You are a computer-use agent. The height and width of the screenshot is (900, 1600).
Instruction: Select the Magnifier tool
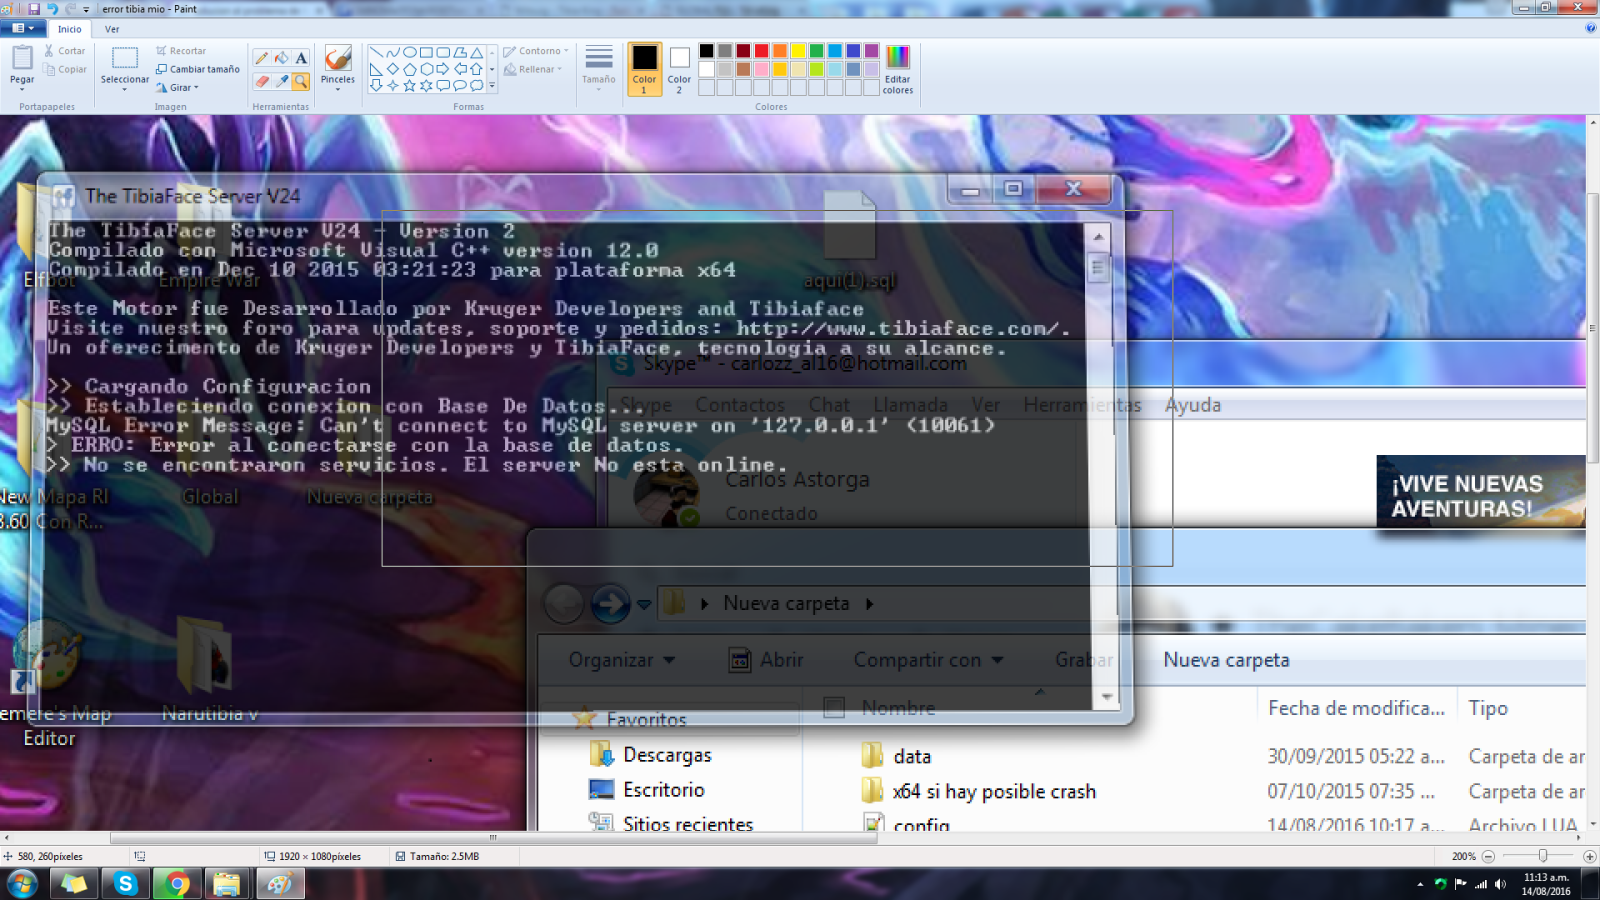(300, 82)
